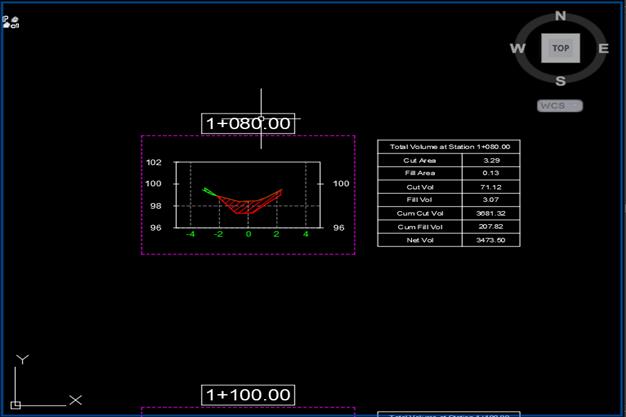The width and height of the screenshot is (626, 417).
Task: Click the TOP face of the ViewCube
Action: (560, 48)
